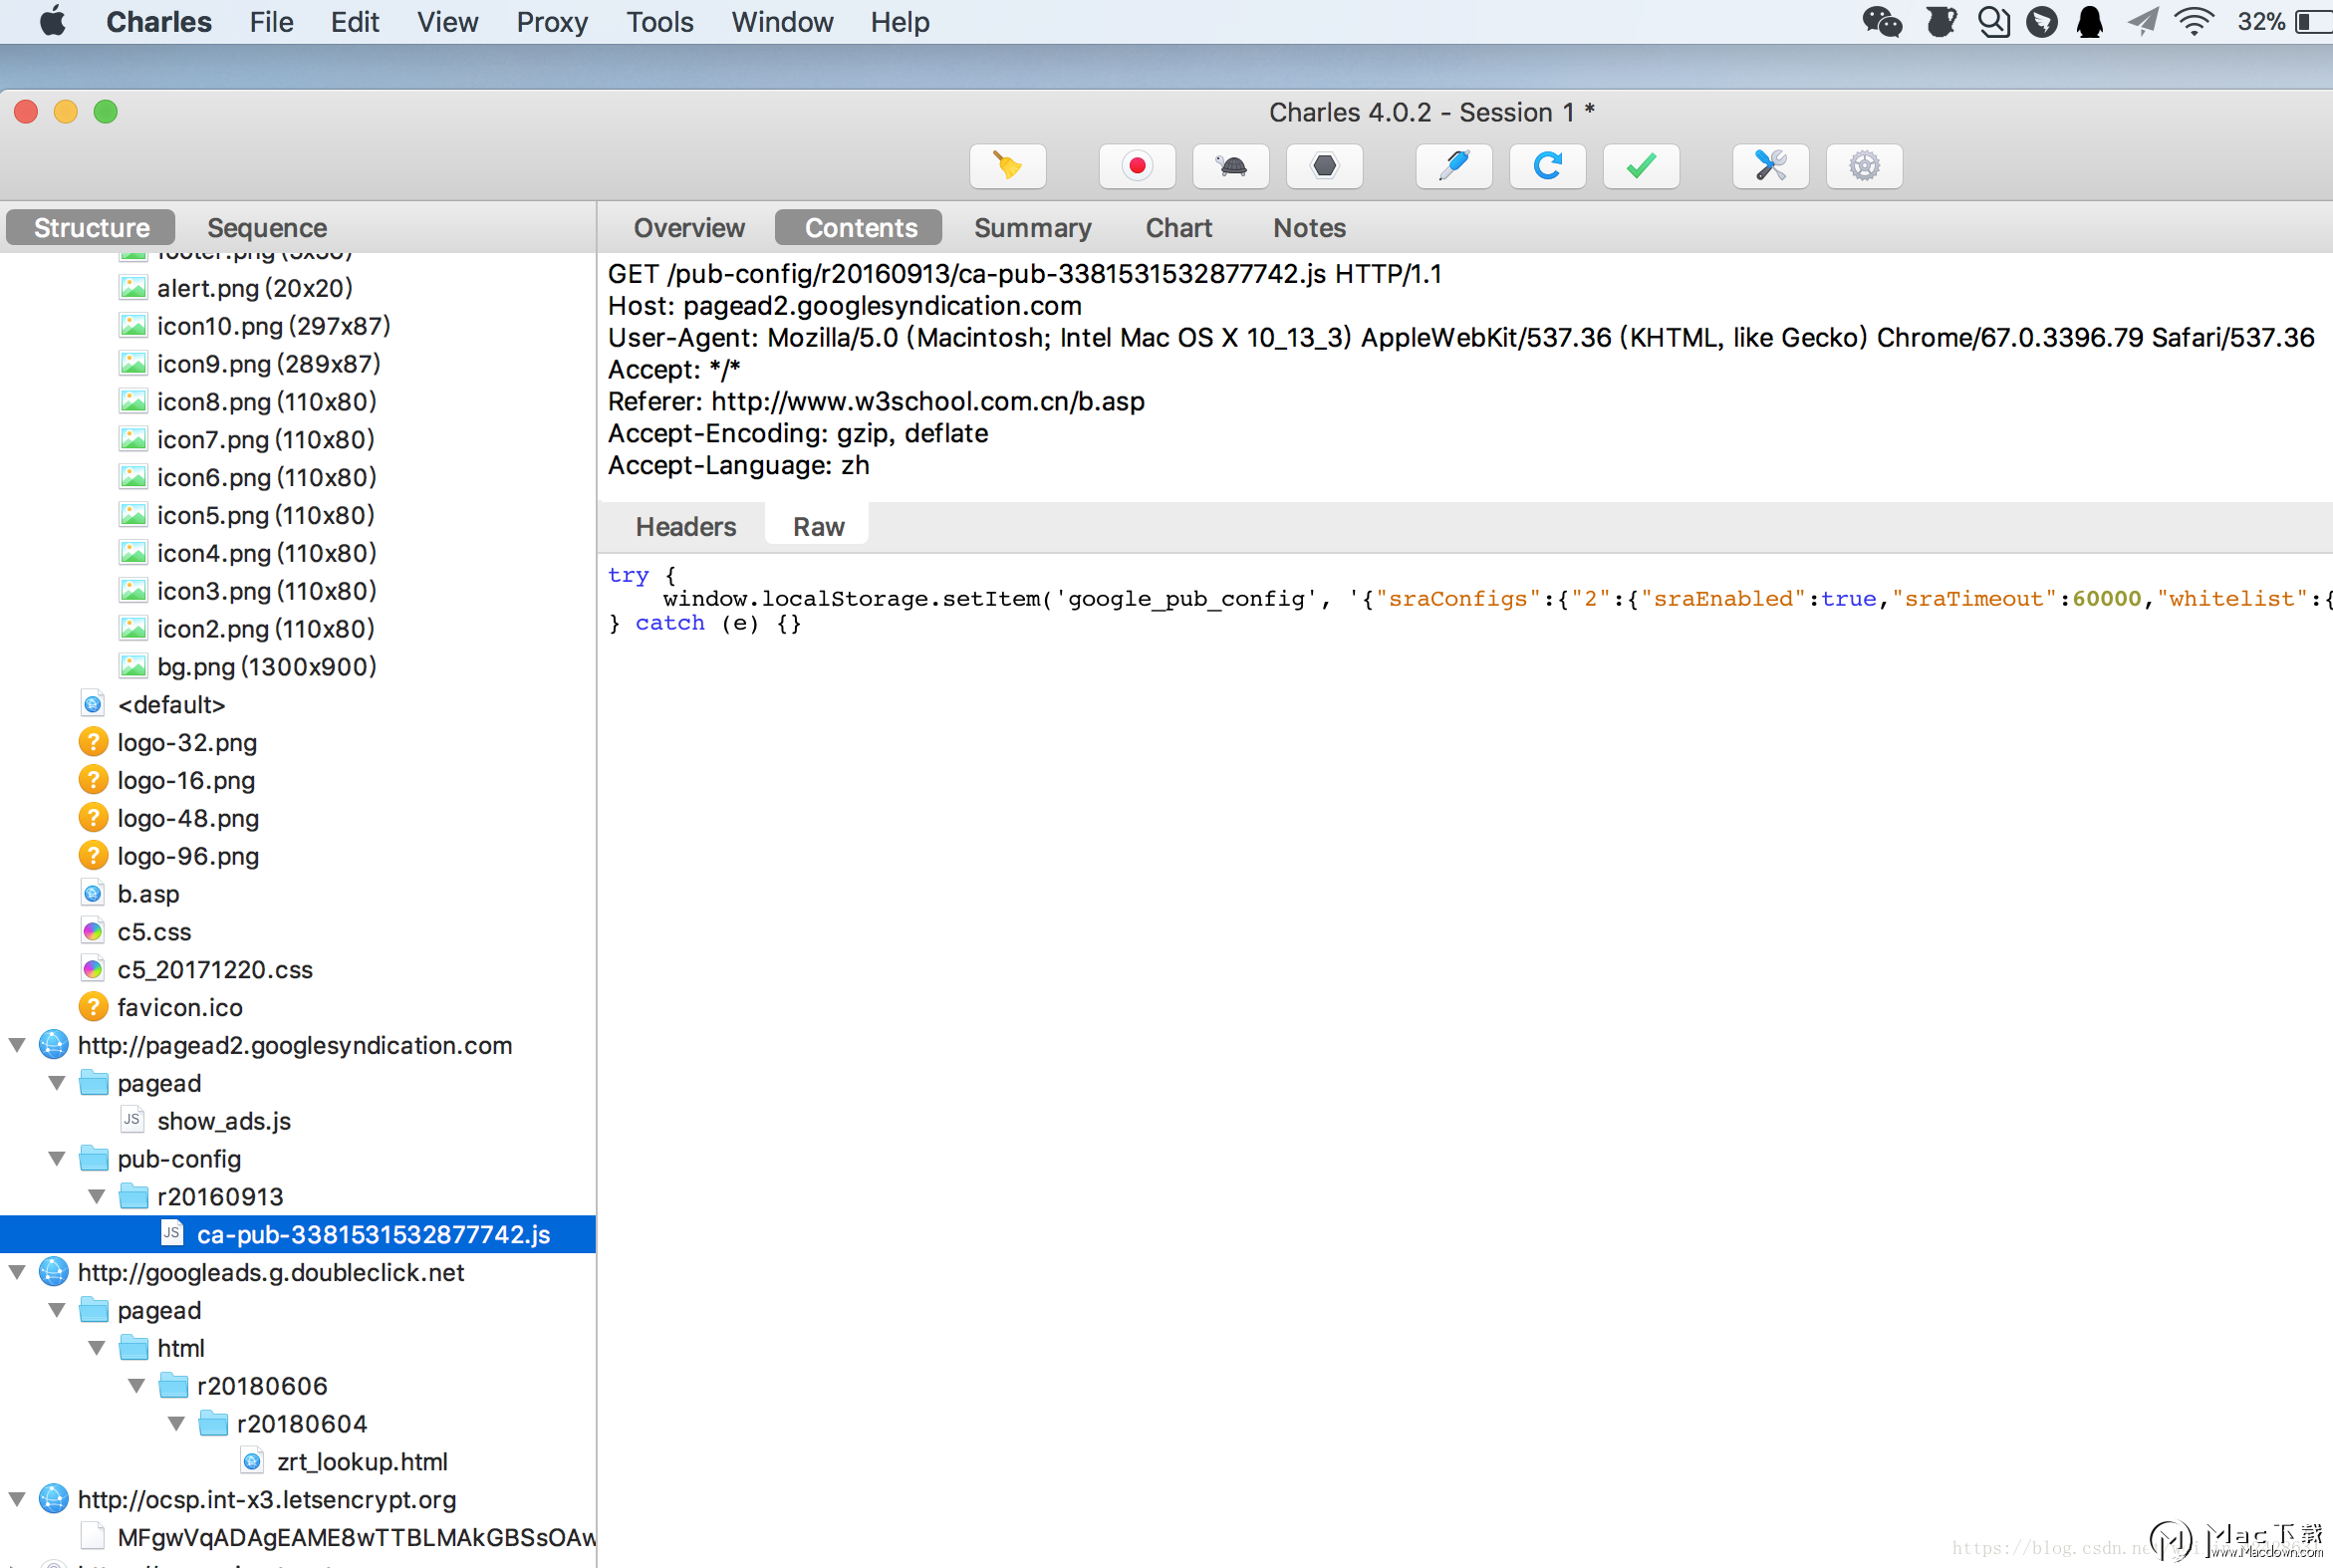Collapse the html folder
This screenshot has height=1568, width=2333.
point(97,1348)
